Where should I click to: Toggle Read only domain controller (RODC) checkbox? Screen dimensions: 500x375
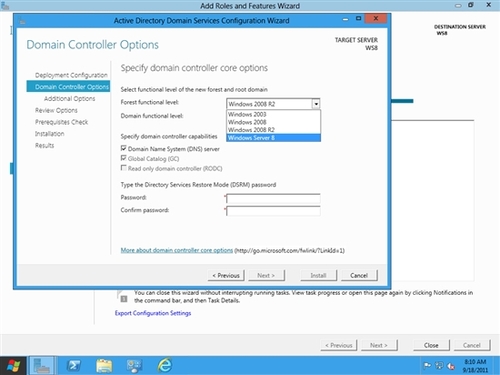tap(124, 168)
